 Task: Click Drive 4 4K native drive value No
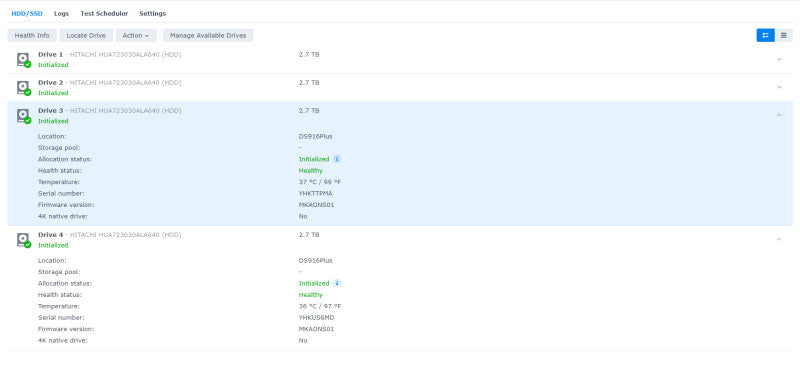(x=303, y=340)
